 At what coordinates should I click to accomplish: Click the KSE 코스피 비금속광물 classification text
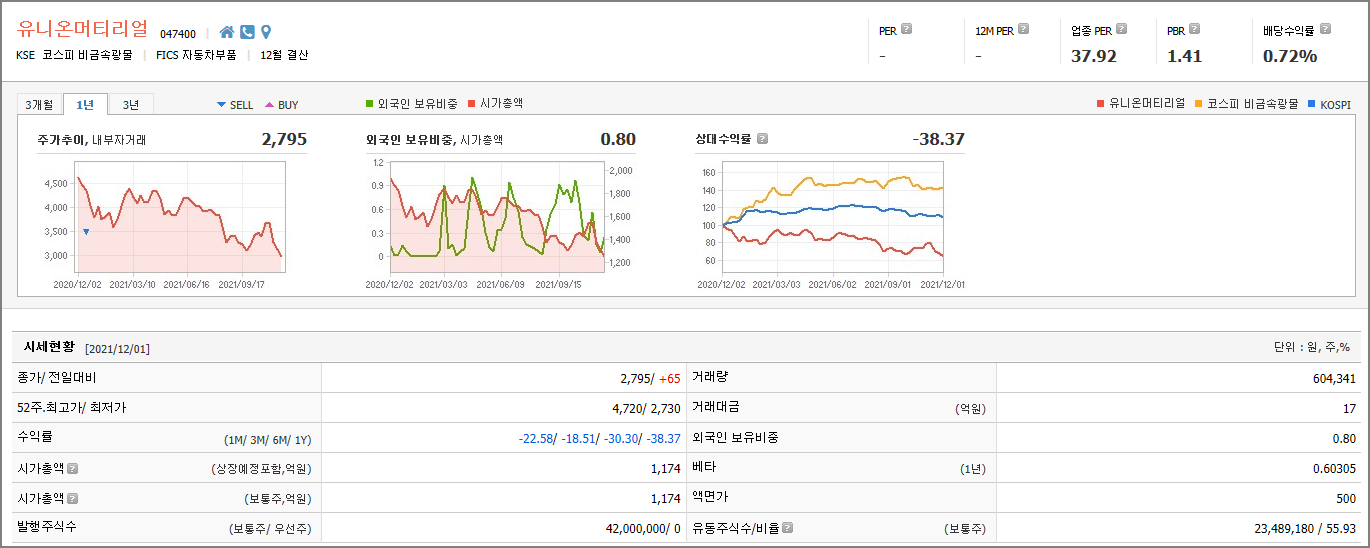[74, 55]
